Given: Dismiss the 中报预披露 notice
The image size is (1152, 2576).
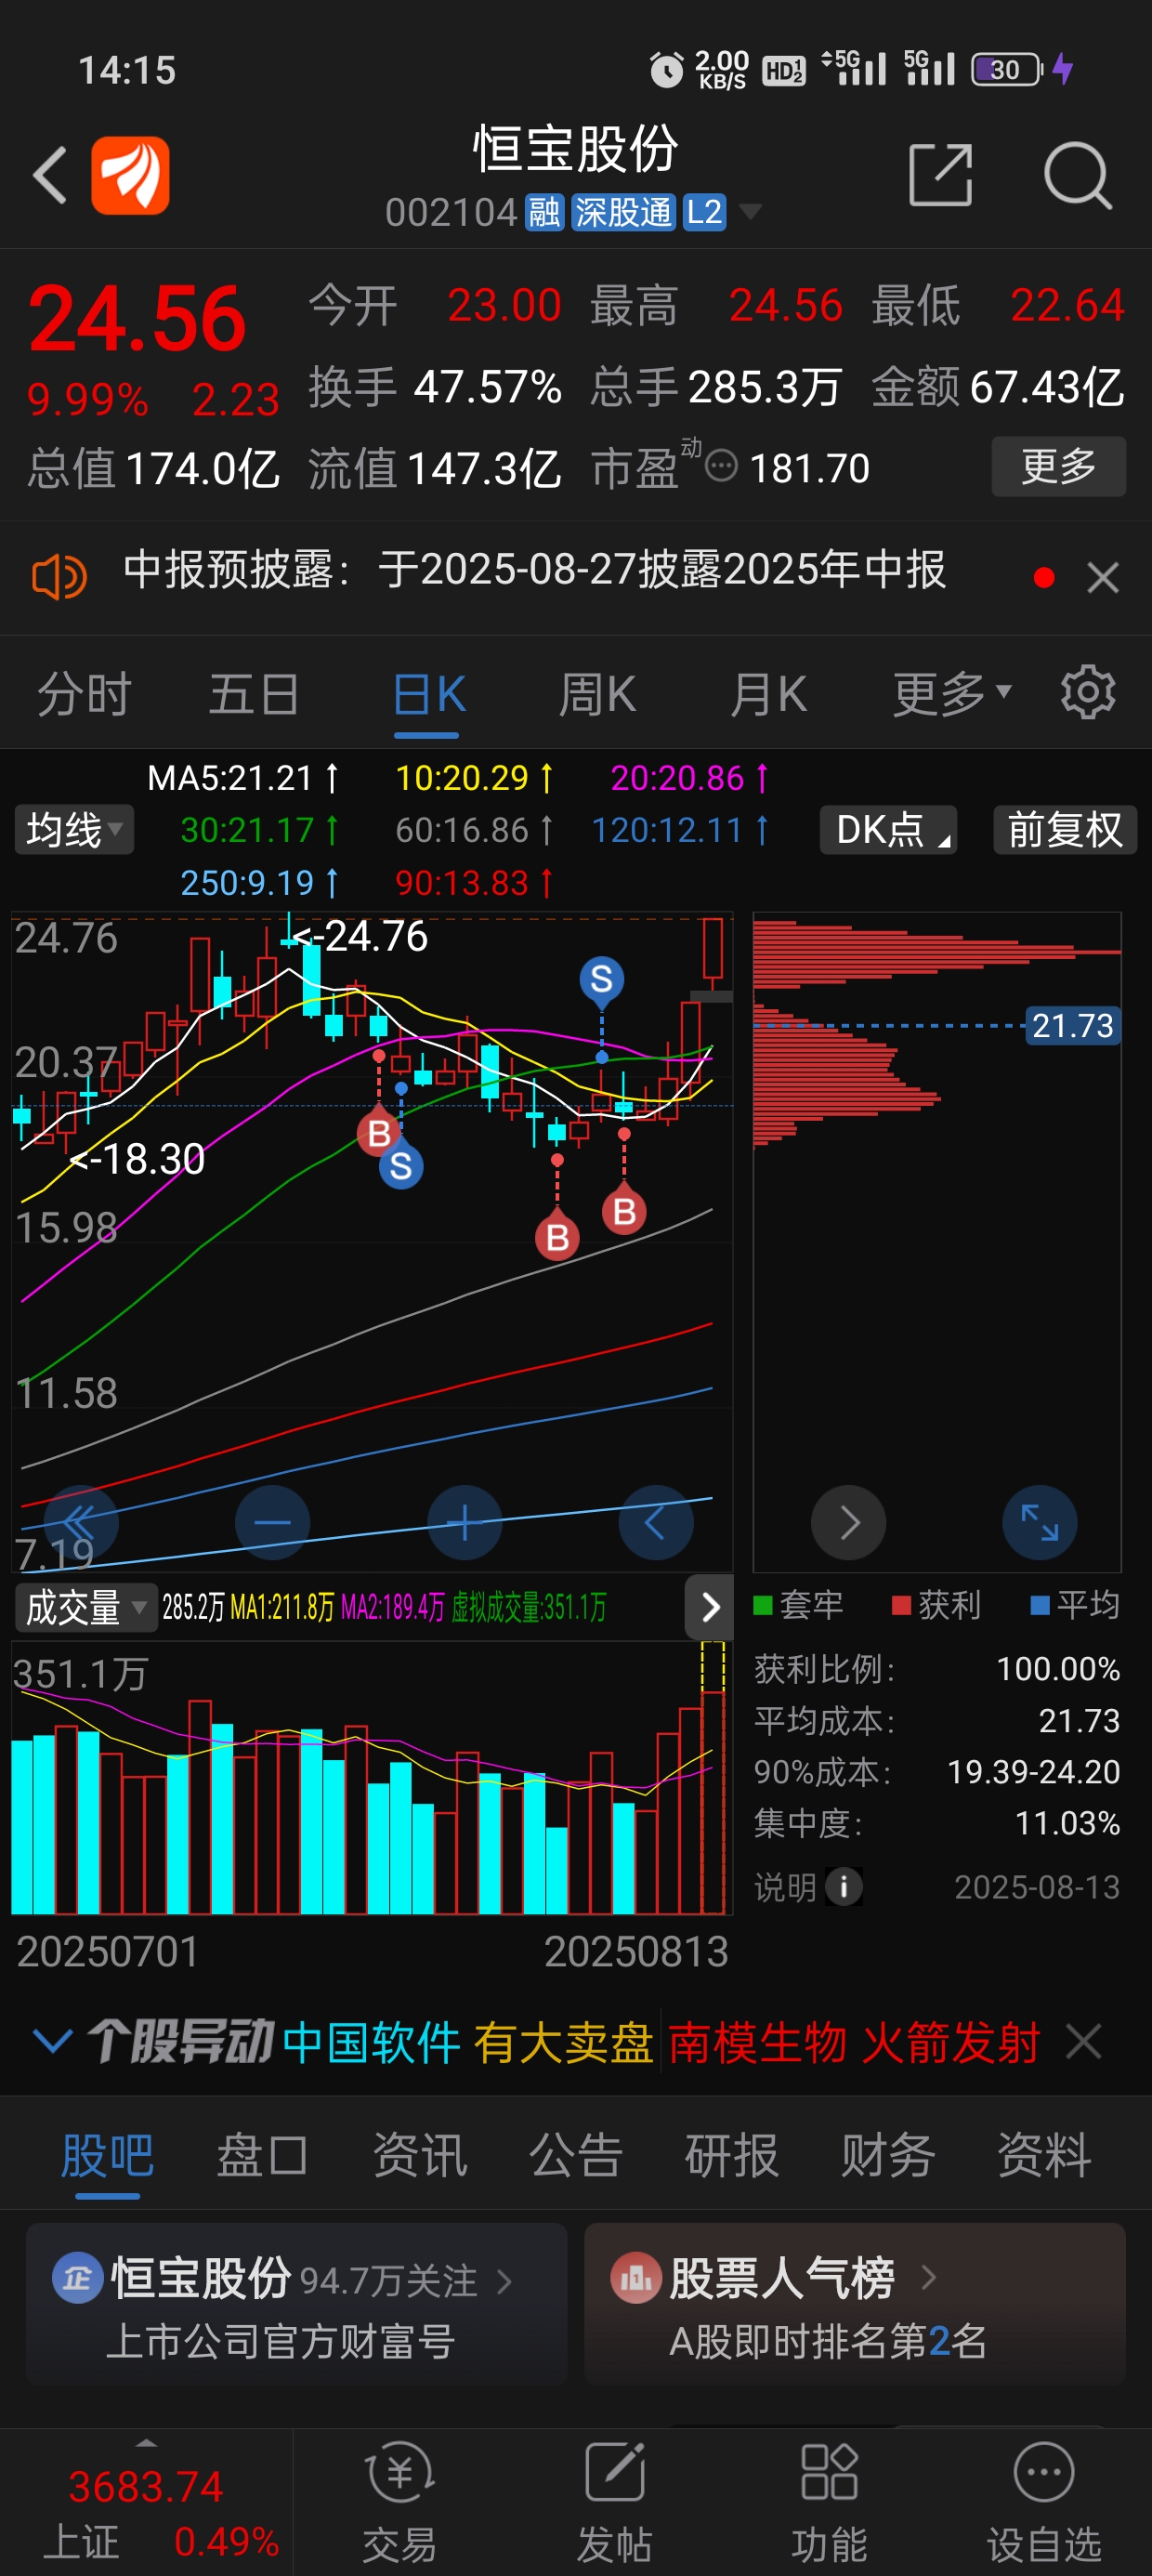Looking at the screenshot, I should pyautogui.click(x=1103, y=577).
